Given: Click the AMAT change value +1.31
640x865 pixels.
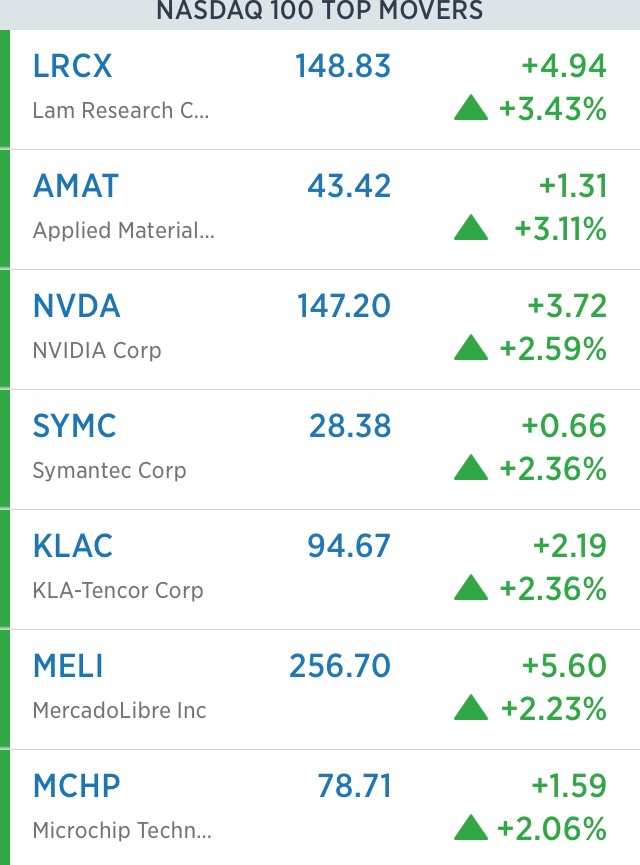Looking at the screenshot, I should click(x=573, y=185).
